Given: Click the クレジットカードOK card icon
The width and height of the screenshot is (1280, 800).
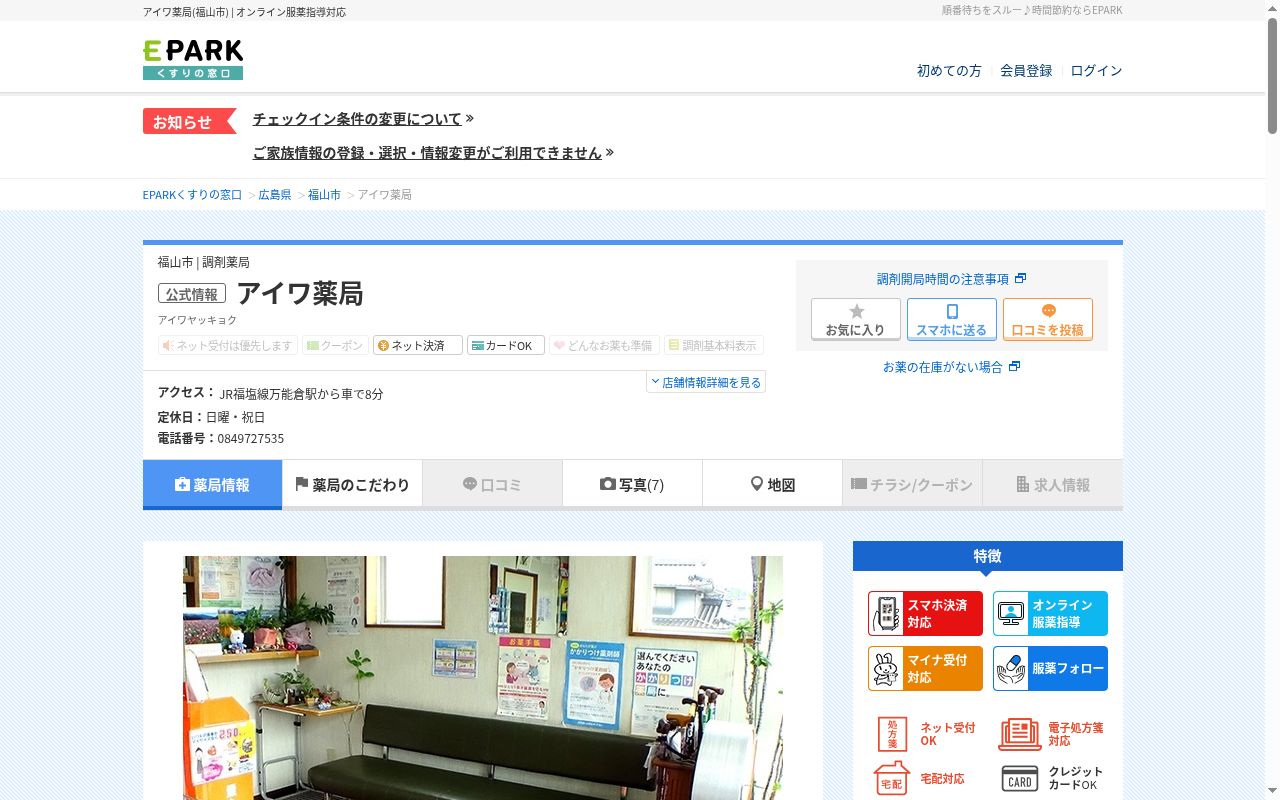Looking at the screenshot, I should pyautogui.click(x=1019, y=778).
